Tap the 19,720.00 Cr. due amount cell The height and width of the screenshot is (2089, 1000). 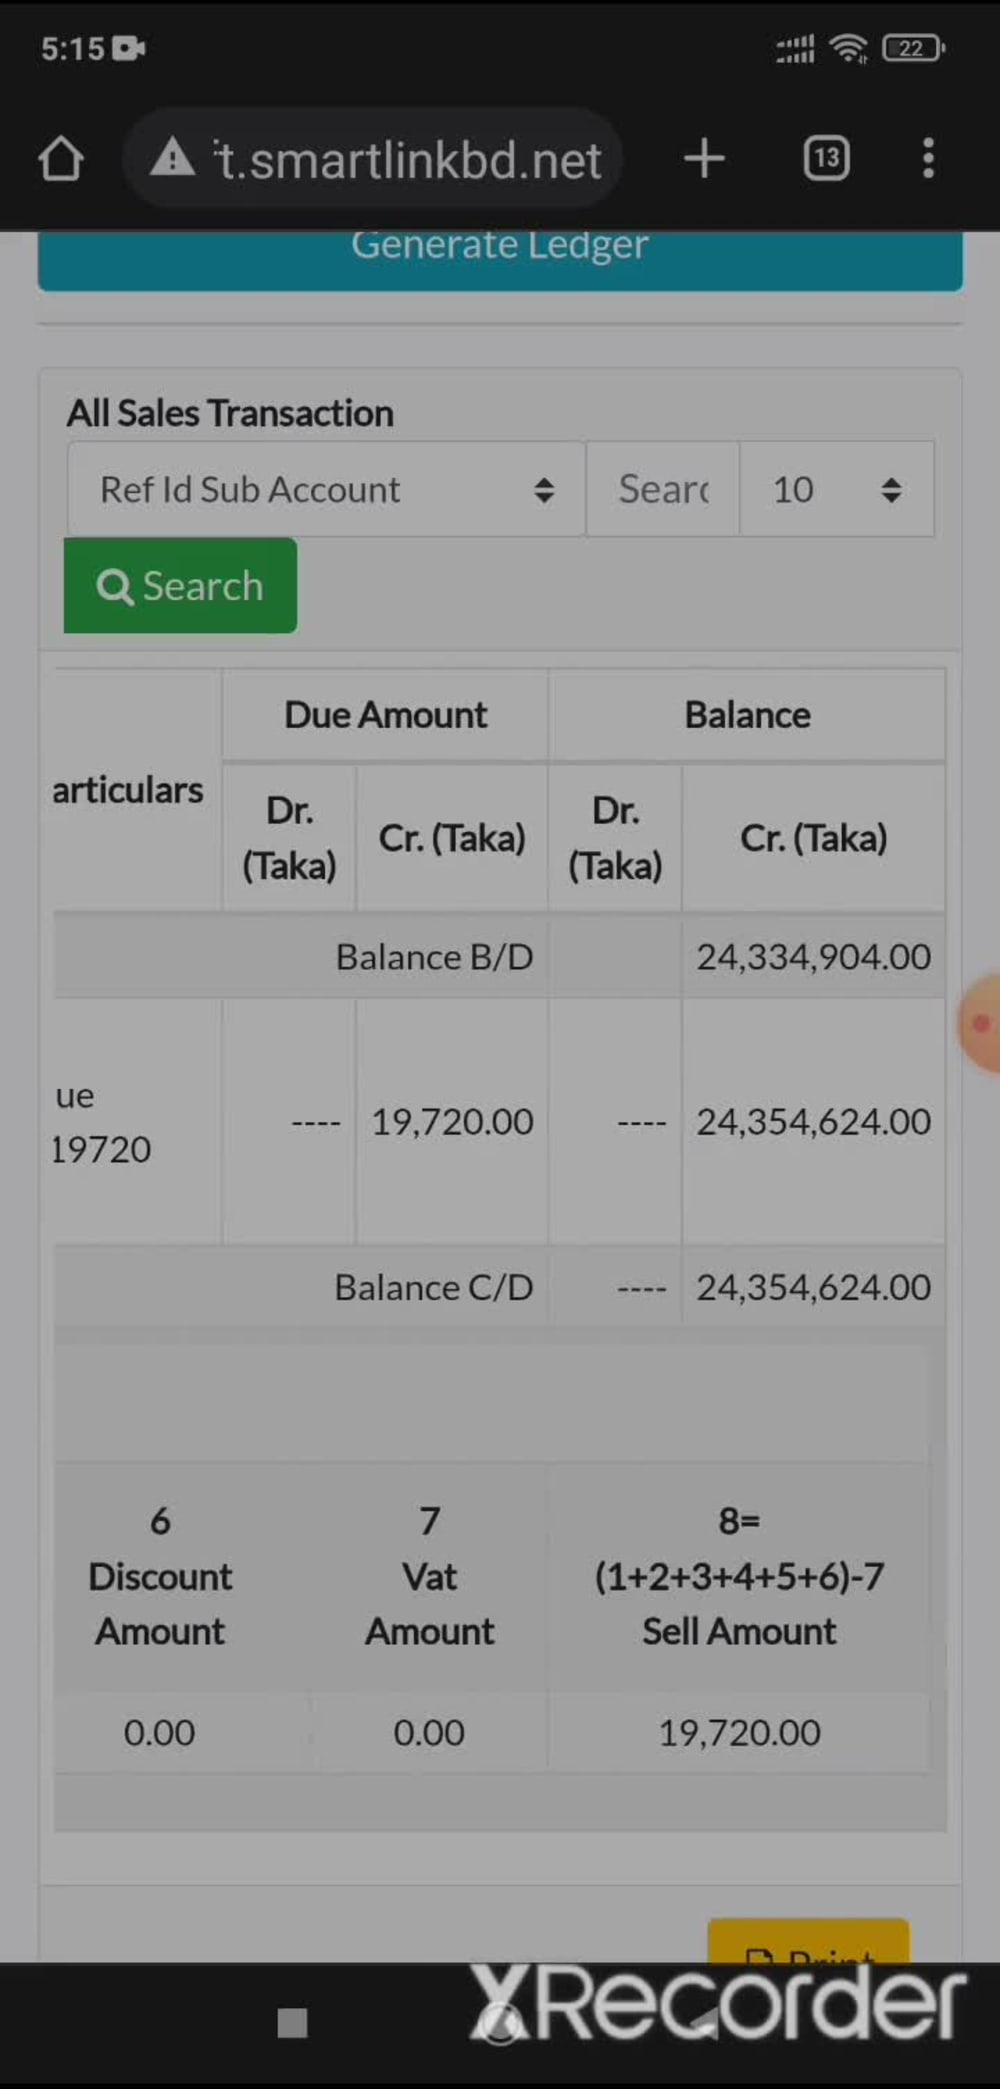point(452,1121)
